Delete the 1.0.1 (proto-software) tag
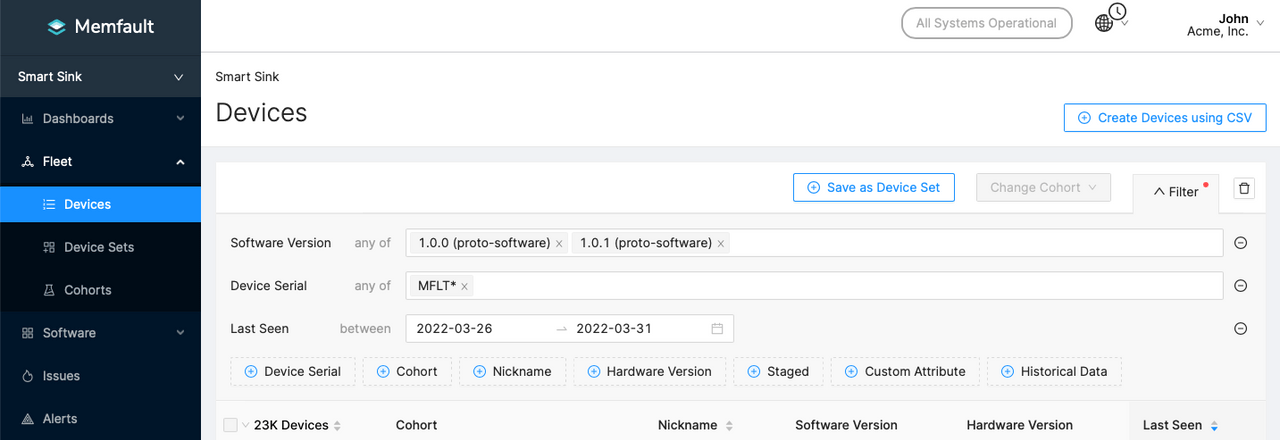This screenshot has height=440, width=1280. (721, 244)
